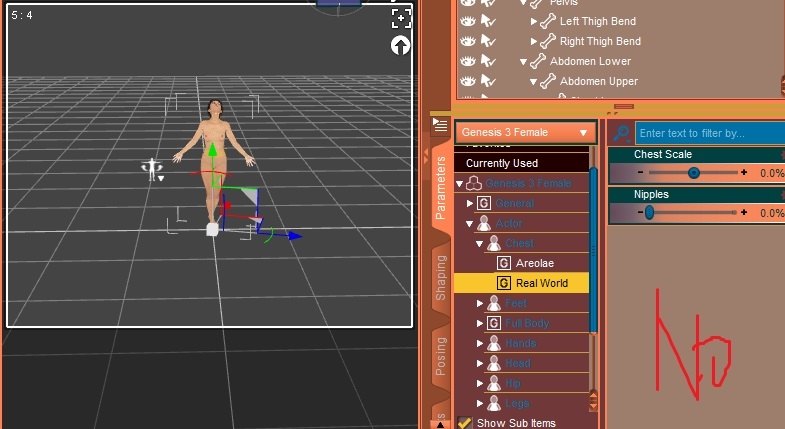The image size is (785, 429).
Task: Click the Chest Scale slider handle
Action: pyautogui.click(x=693, y=173)
